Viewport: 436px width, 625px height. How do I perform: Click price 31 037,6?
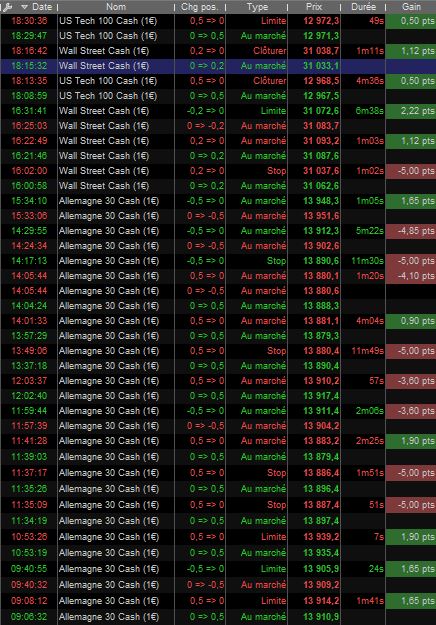pos(321,171)
